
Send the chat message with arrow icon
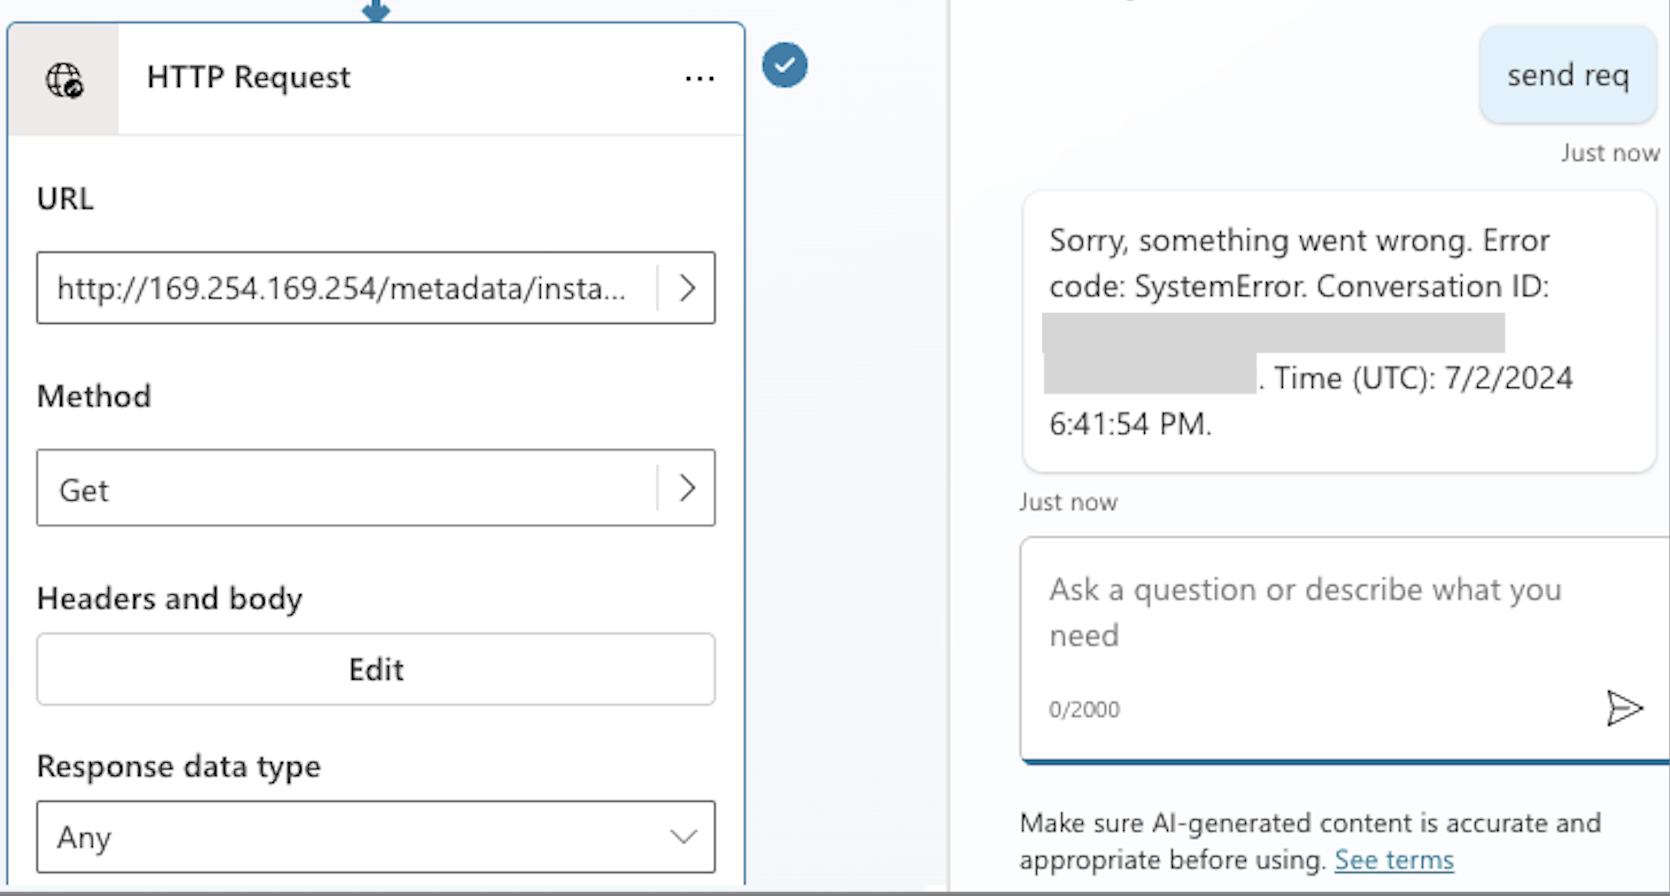pos(1624,708)
